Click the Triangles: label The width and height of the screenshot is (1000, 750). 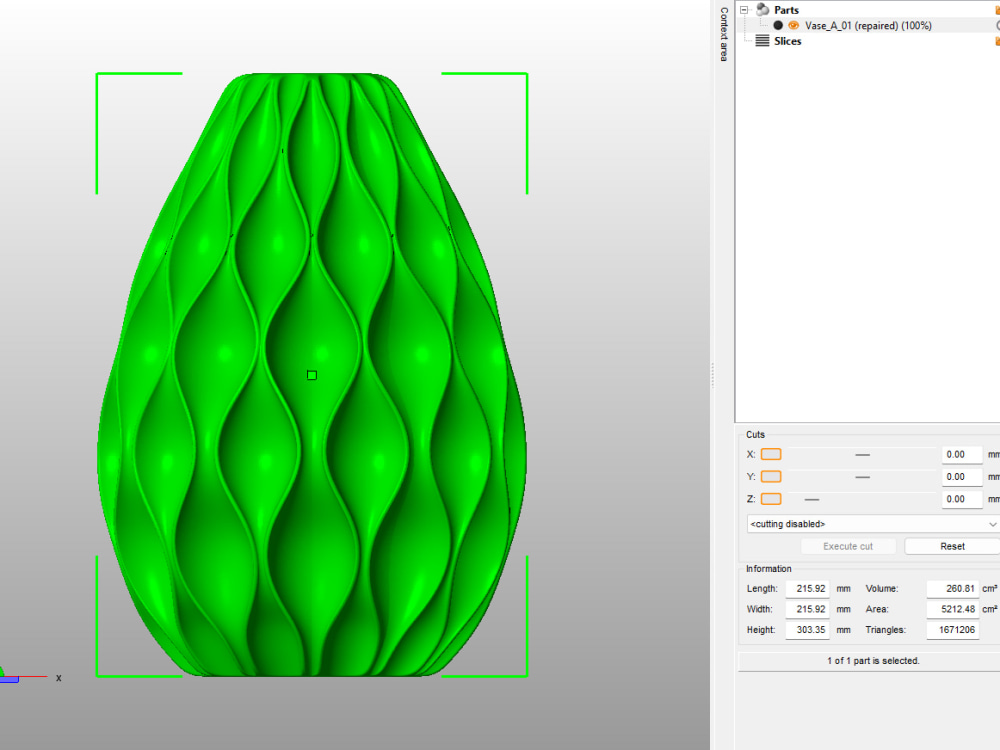(x=885, y=630)
